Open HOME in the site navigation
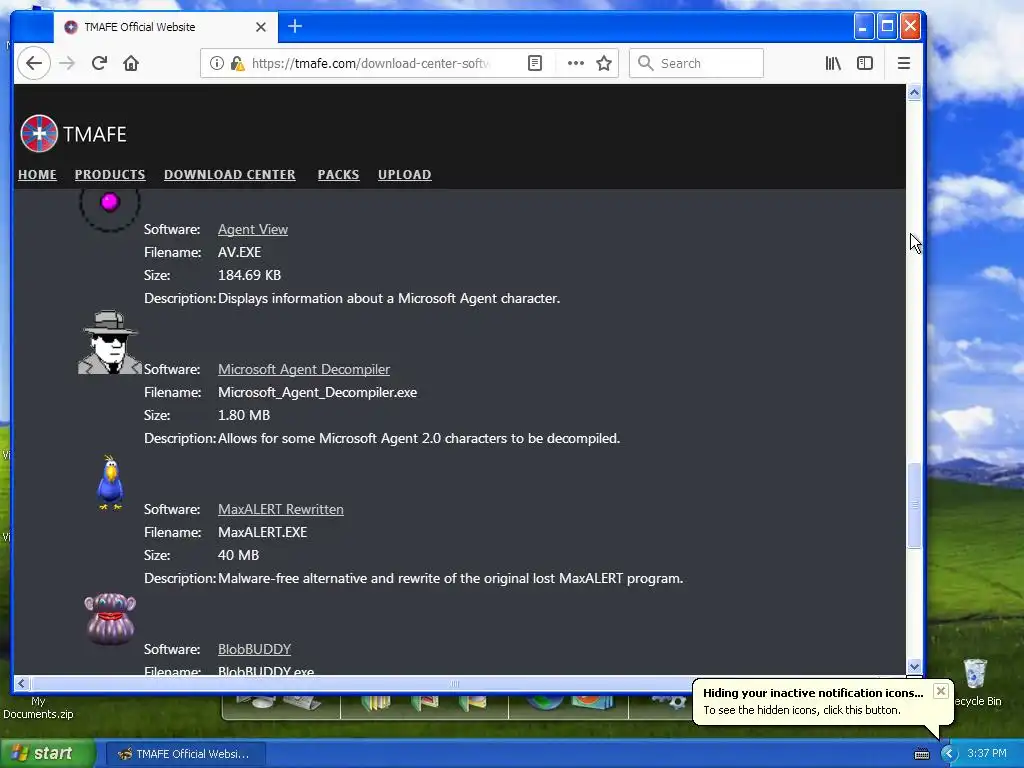This screenshot has width=1024, height=768. [37, 174]
